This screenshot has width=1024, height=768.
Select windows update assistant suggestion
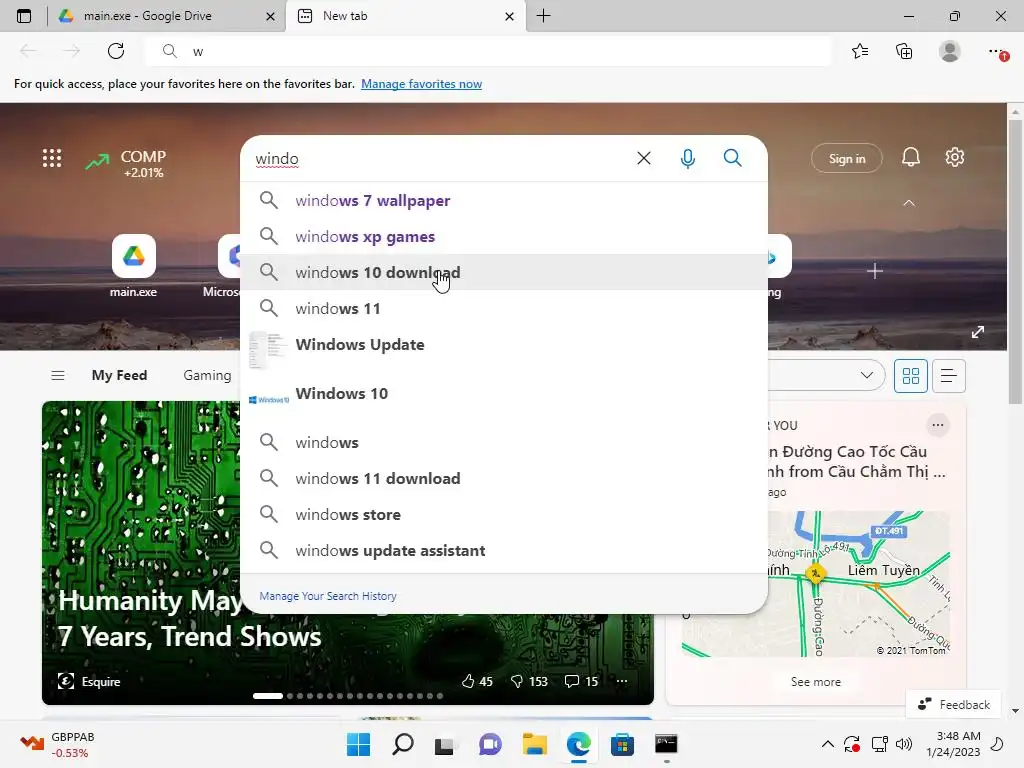point(504,550)
